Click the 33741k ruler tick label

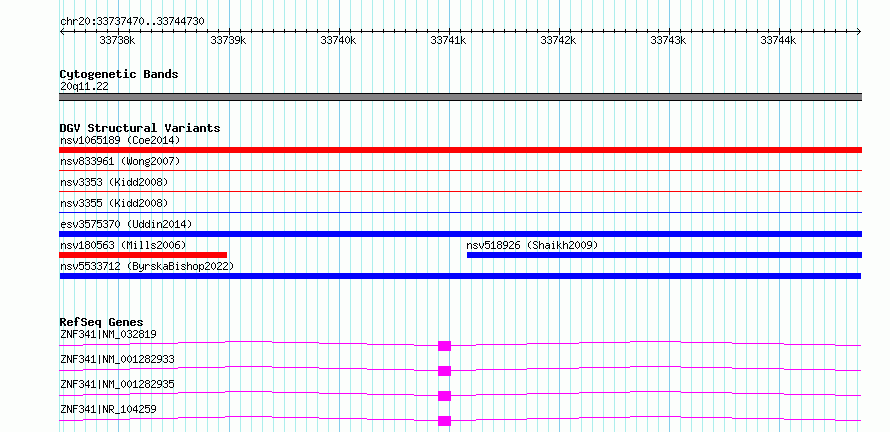coord(448,41)
